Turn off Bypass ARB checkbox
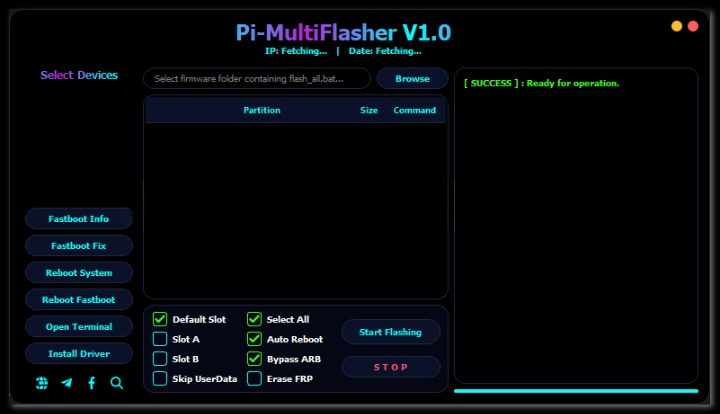 (x=254, y=359)
